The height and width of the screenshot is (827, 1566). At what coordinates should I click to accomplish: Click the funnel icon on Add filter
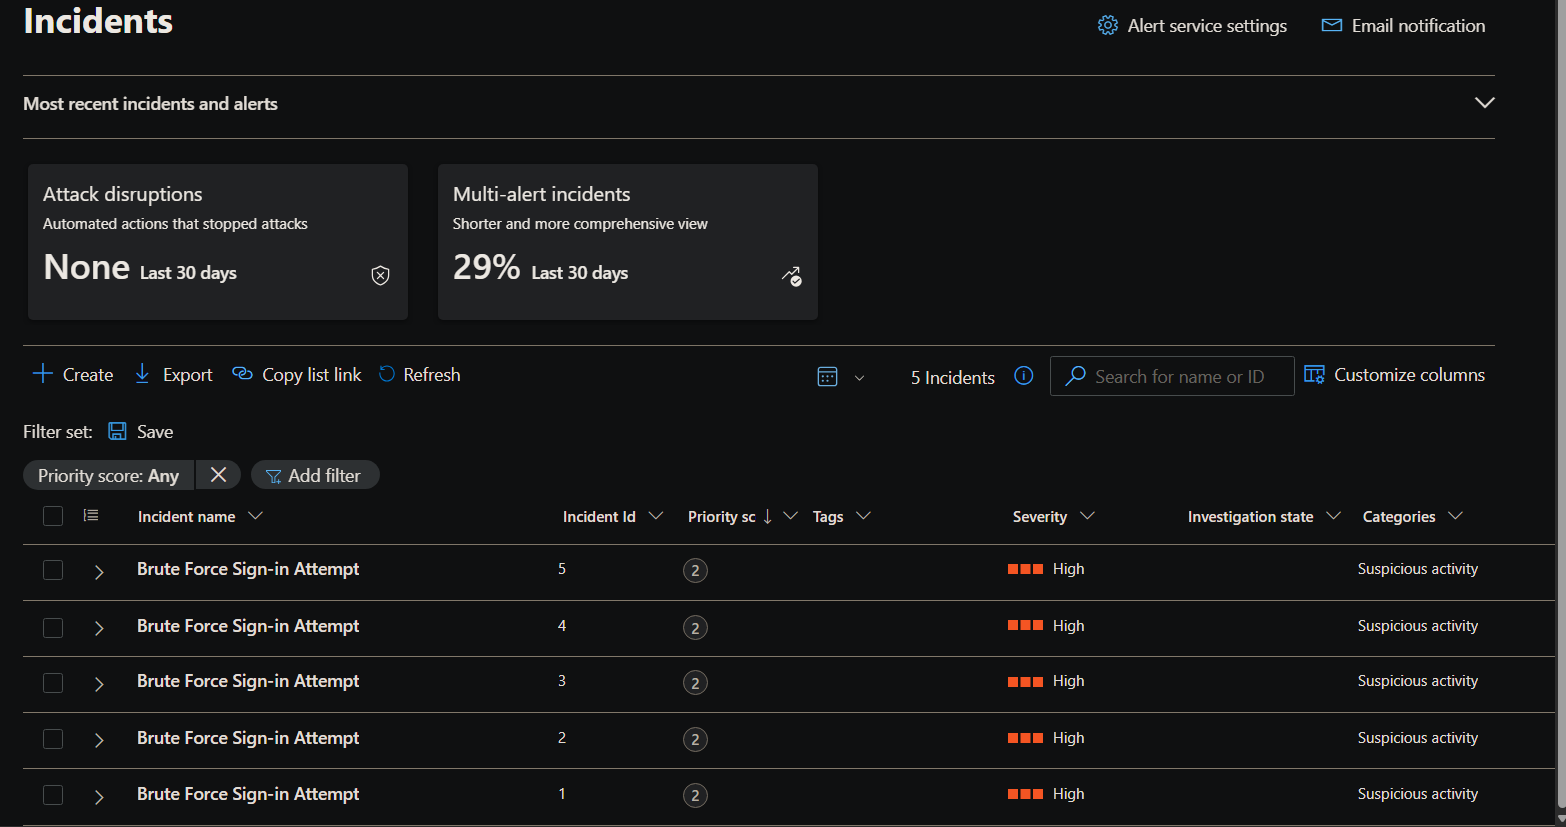tap(273, 476)
